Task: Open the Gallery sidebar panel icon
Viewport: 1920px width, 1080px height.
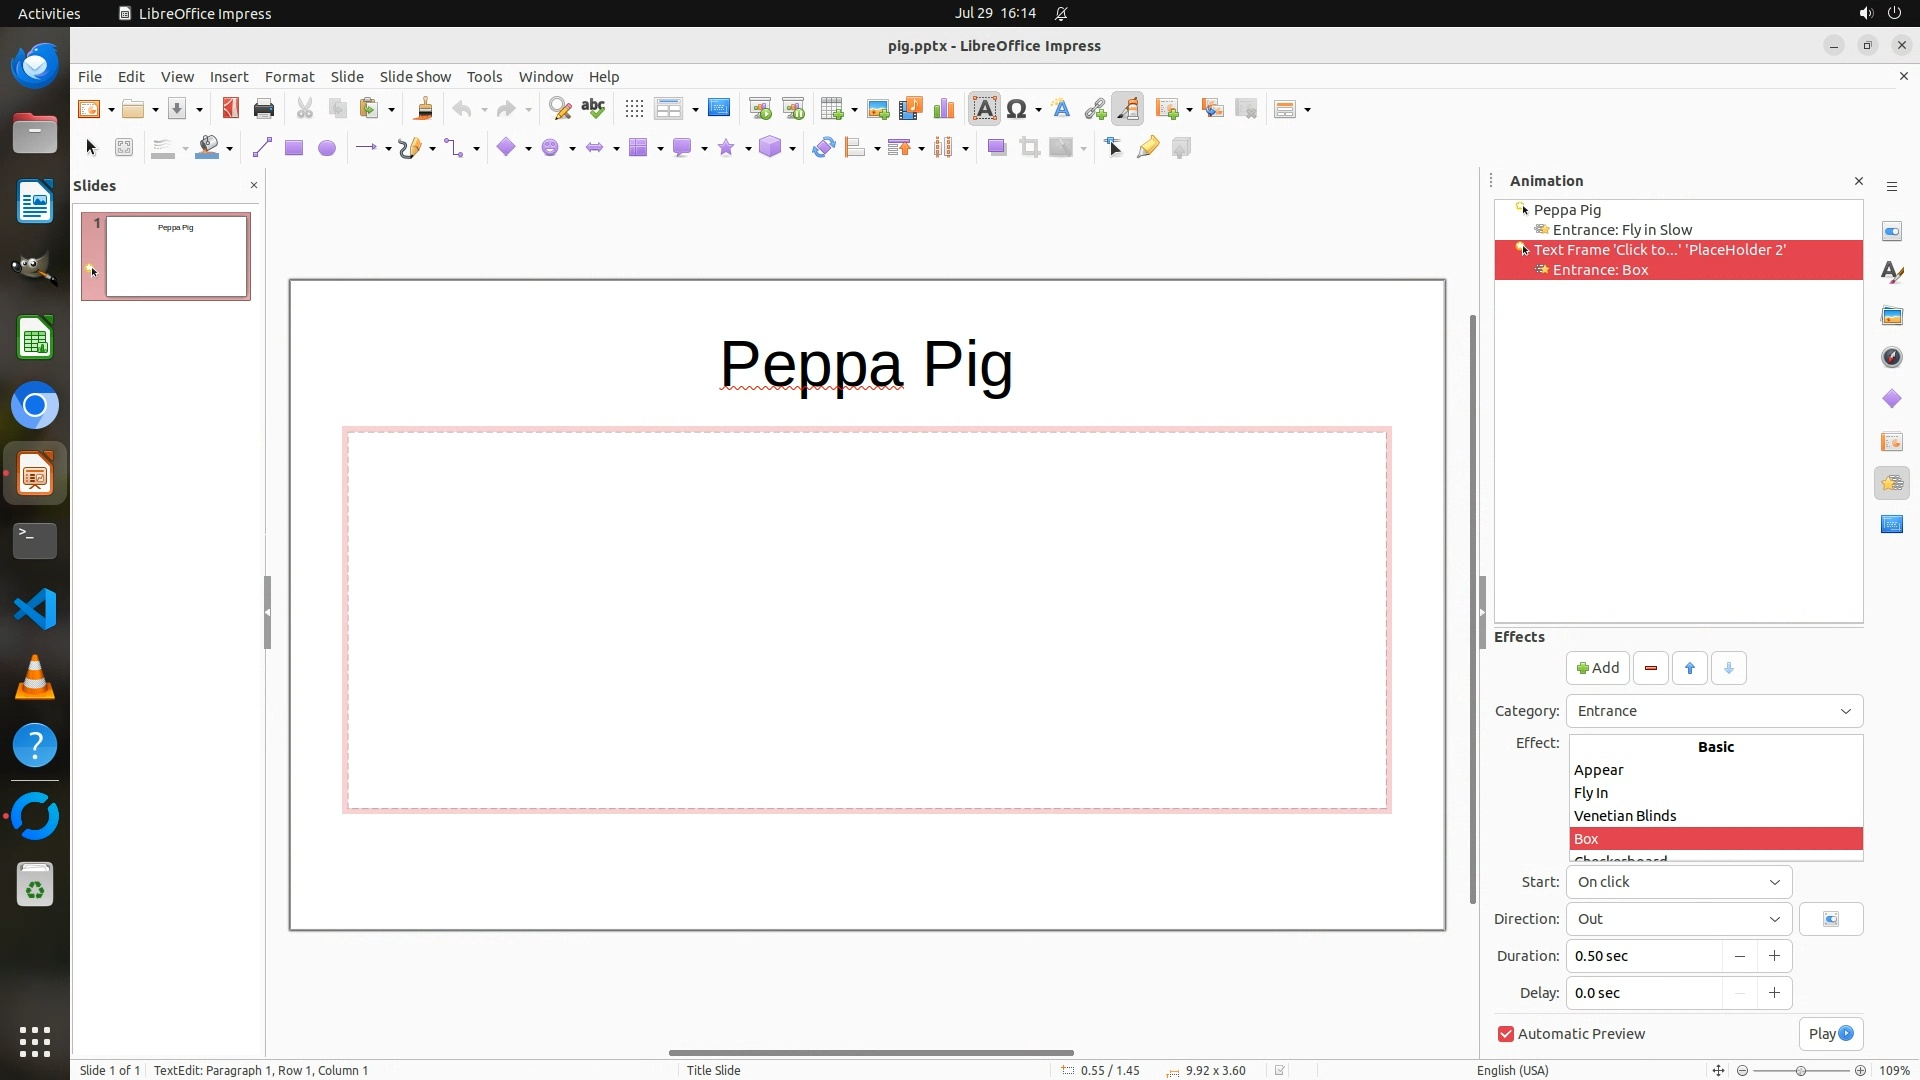Action: tap(1891, 316)
